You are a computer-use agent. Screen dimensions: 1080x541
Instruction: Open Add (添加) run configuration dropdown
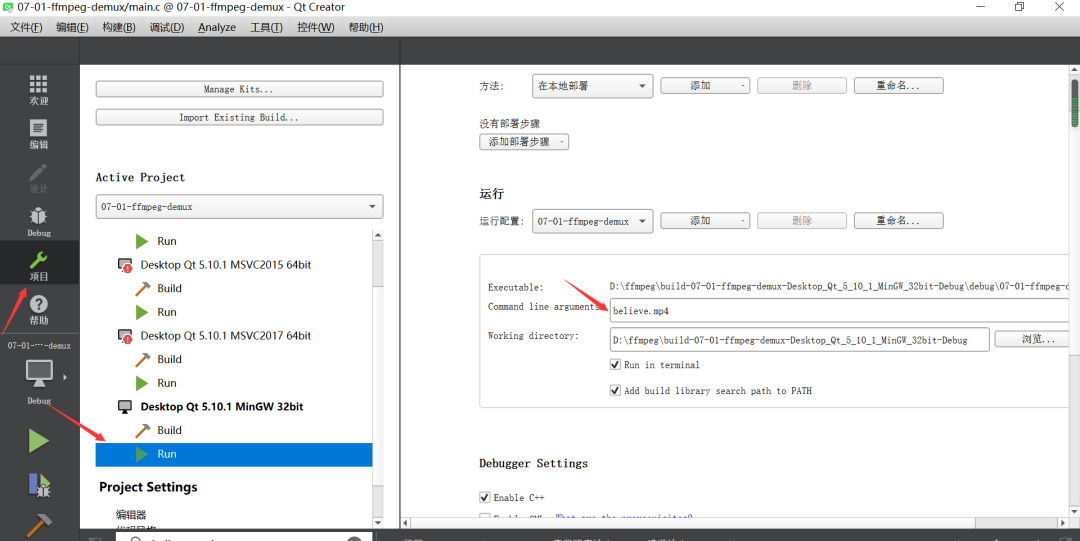click(x=705, y=221)
